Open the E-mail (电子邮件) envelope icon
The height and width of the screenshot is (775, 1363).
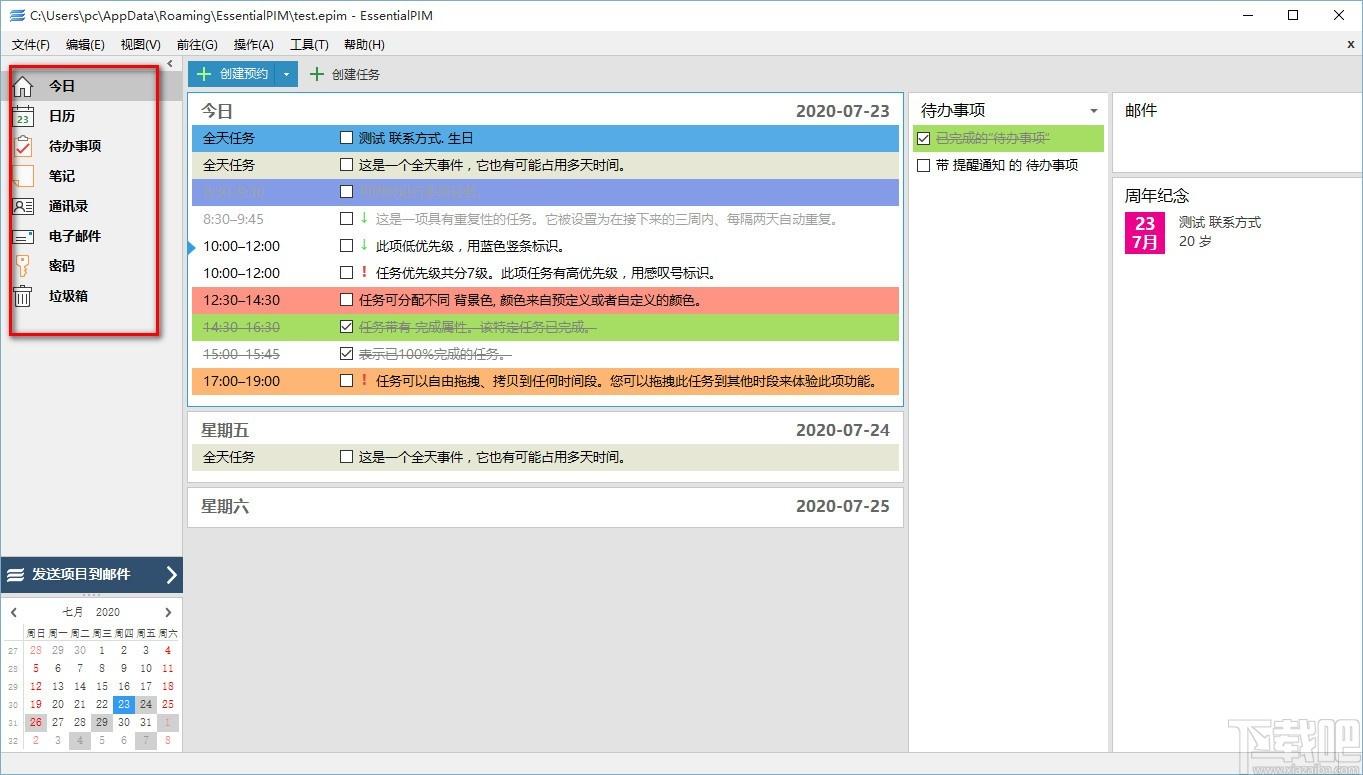(23, 236)
